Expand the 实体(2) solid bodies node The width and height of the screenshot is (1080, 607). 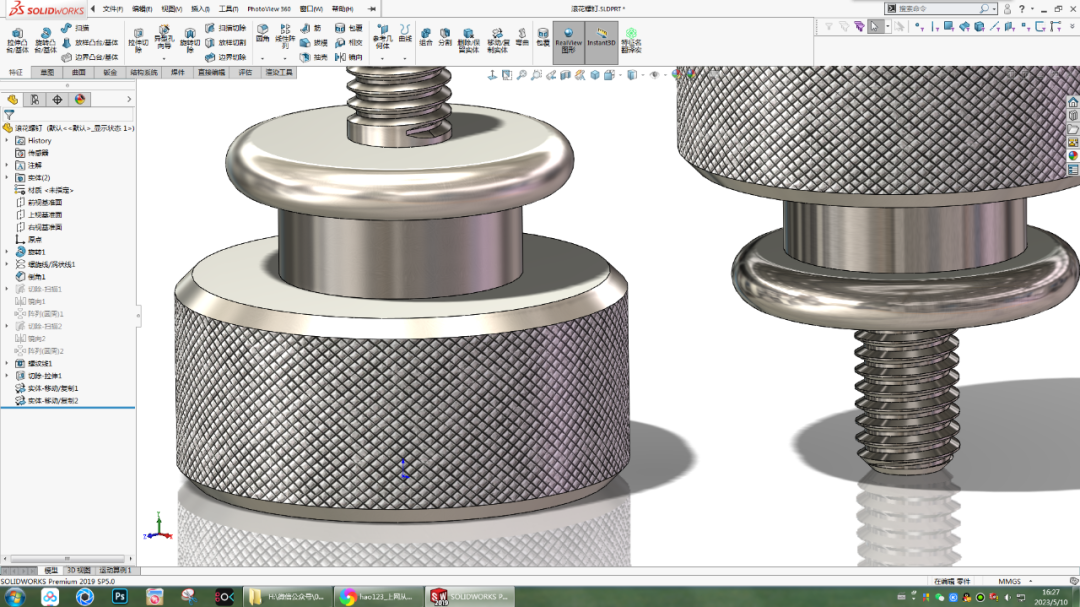click(7, 178)
